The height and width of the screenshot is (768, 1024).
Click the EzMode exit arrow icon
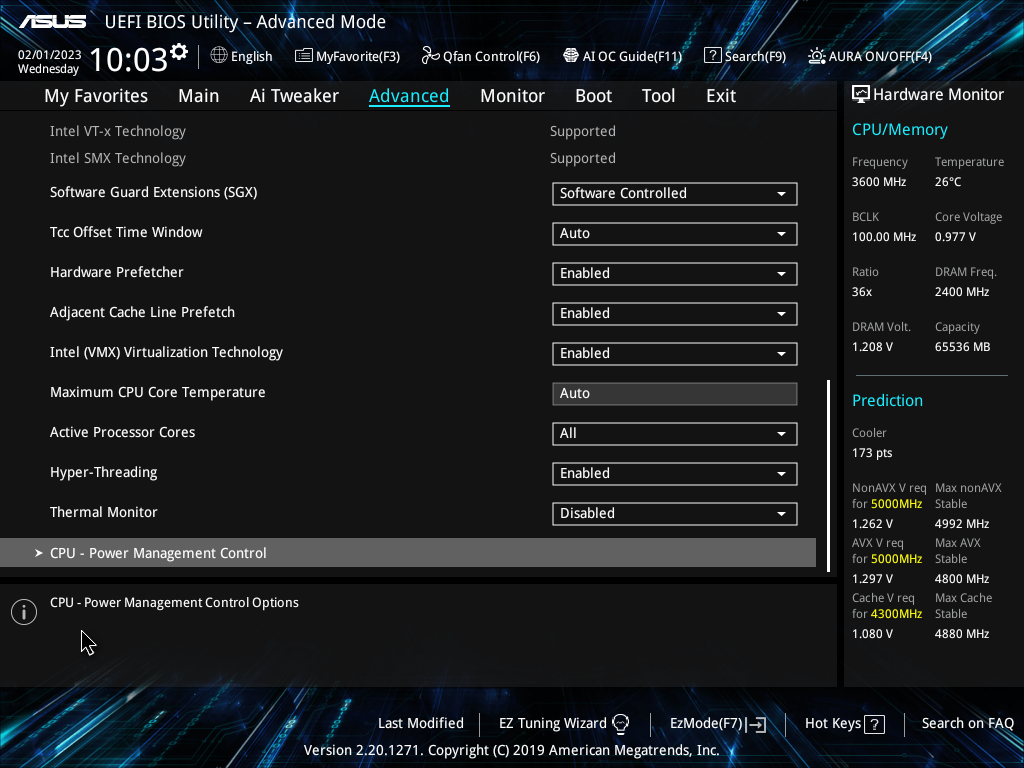pos(756,724)
